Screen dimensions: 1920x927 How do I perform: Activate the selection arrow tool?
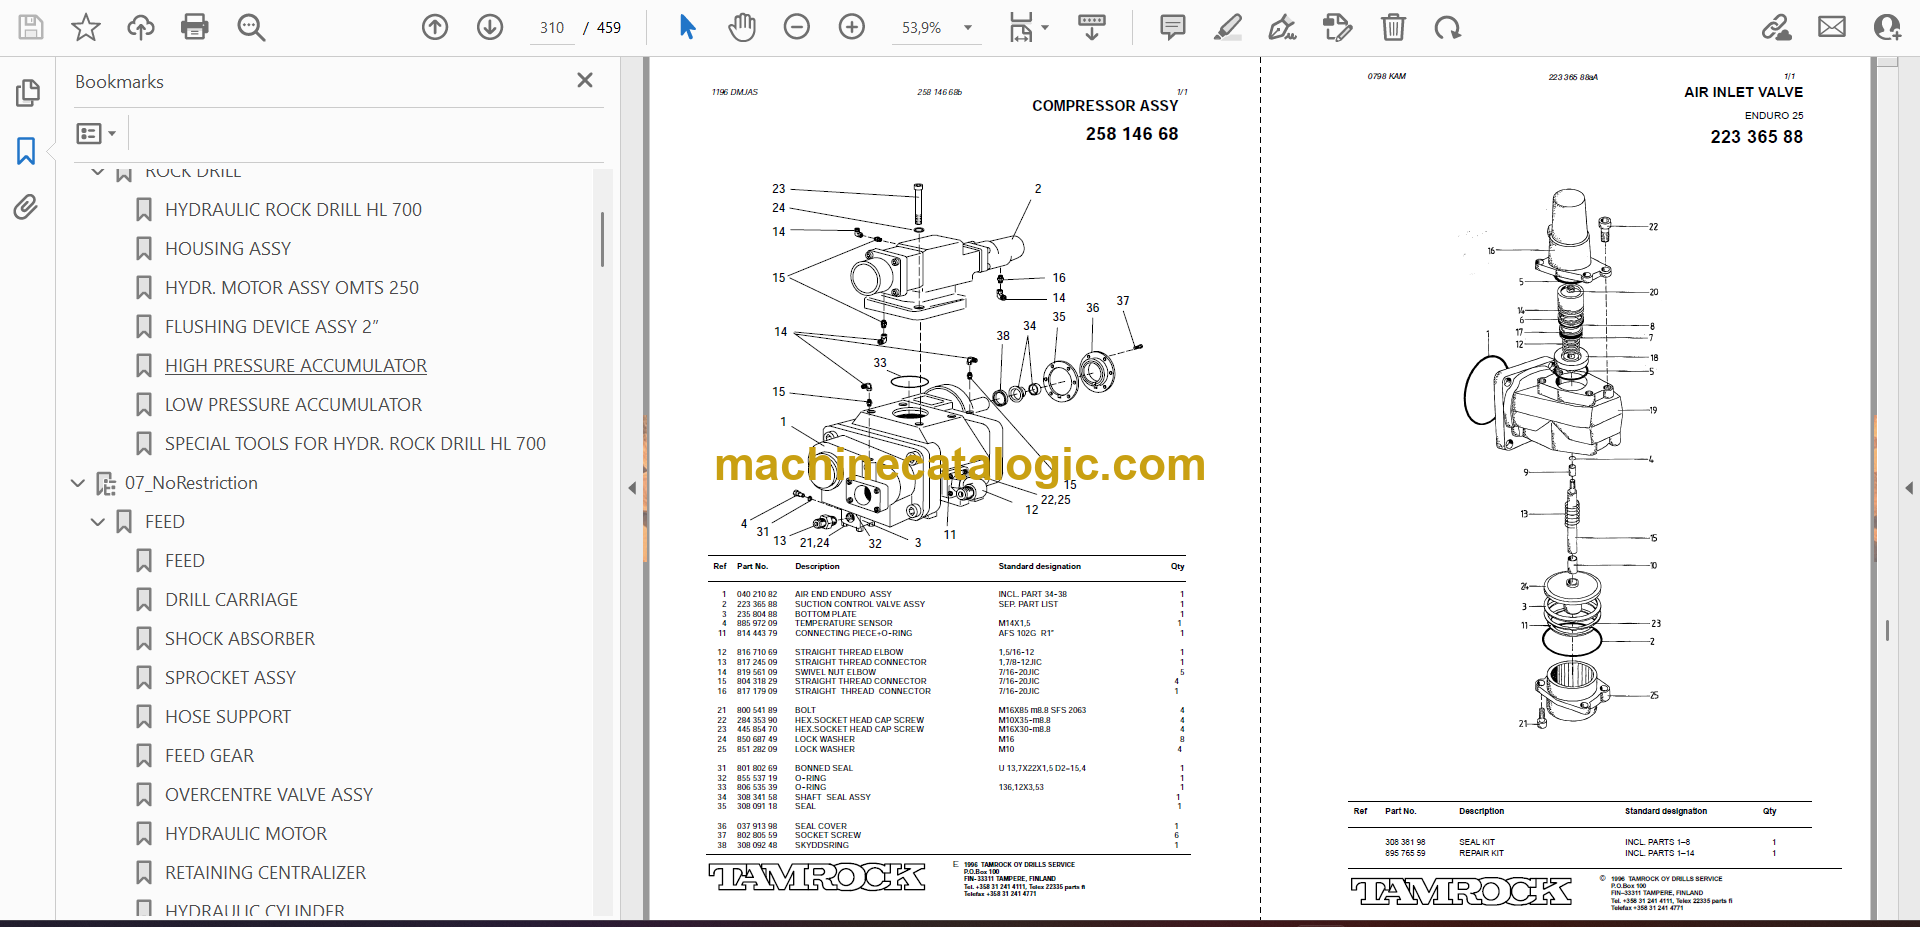pyautogui.click(x=687, y=27)
